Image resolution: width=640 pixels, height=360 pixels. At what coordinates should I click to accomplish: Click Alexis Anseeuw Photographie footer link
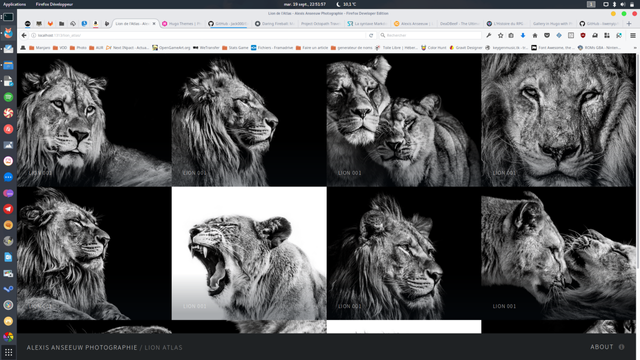pyautogui.click(x=82, y=348)
